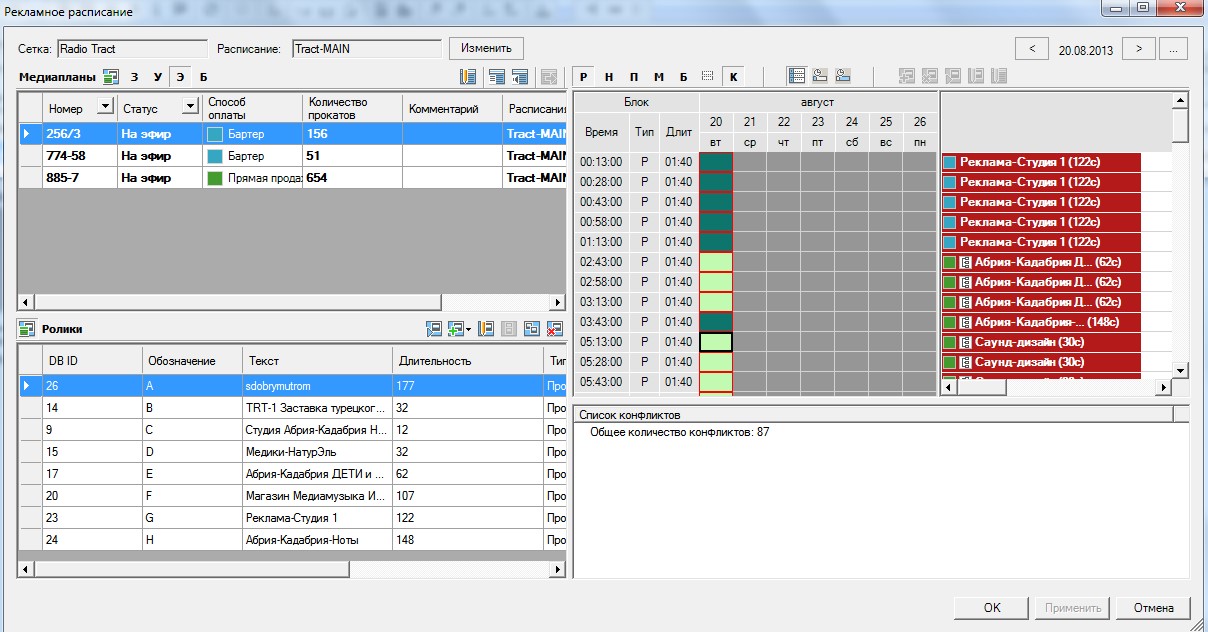Toggle the Б schedule mode button beside М
This screenshot has height=632, width=1208.
(x=684, y=77)
